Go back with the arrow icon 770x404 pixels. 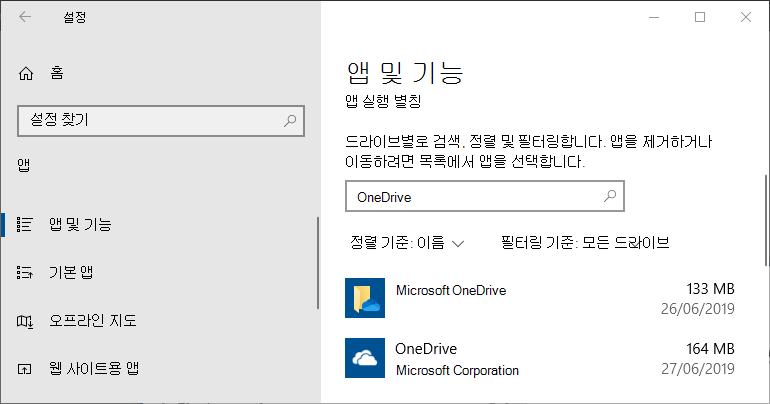[25, 17]
